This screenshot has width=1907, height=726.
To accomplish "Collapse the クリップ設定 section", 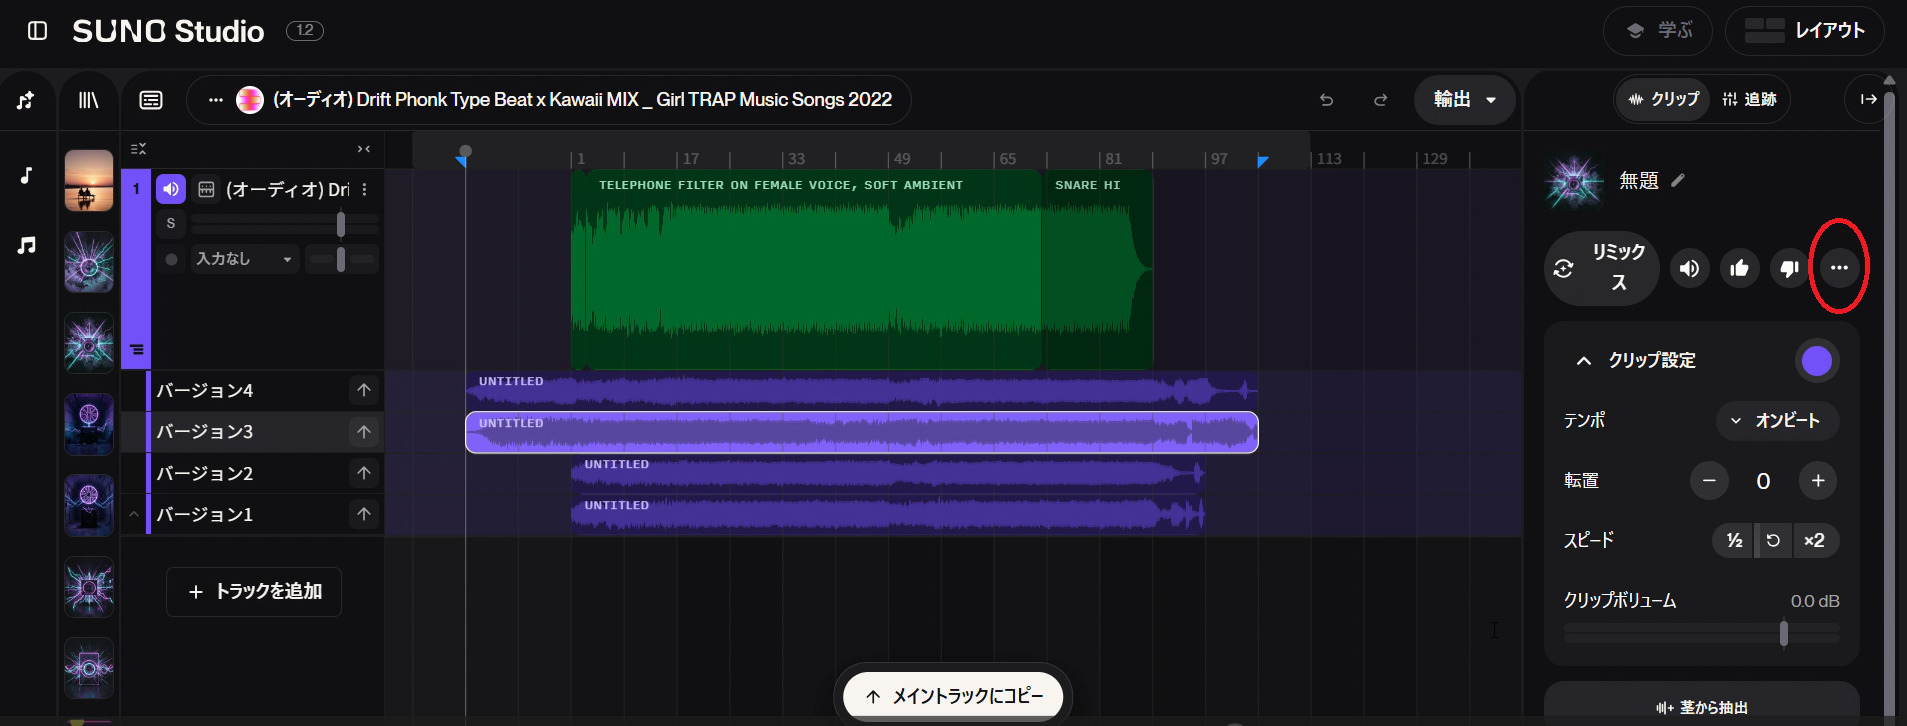I will (1584, 361).
